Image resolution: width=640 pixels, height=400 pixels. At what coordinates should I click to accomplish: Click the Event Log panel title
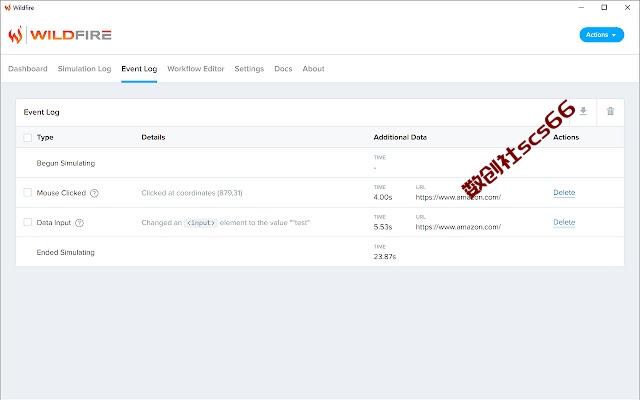pos(41,112)
